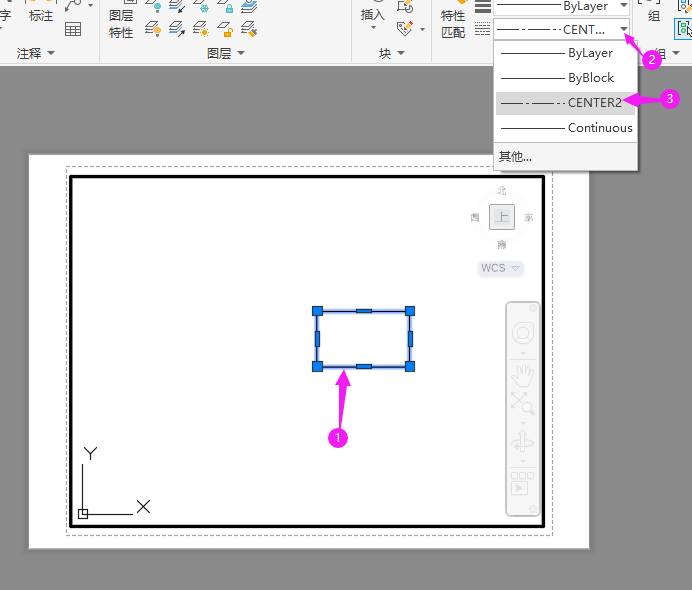
Task: Click the sun thaw all layers icon
Action: click(x=201, y=30)
